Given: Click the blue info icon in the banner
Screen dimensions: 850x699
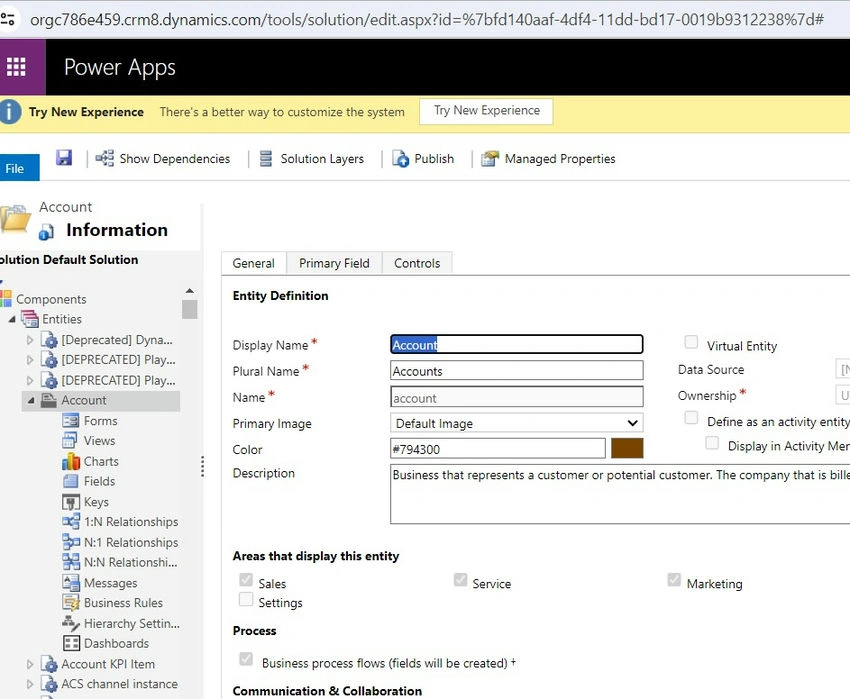Looking at the screenshot, I should (9, 112).
